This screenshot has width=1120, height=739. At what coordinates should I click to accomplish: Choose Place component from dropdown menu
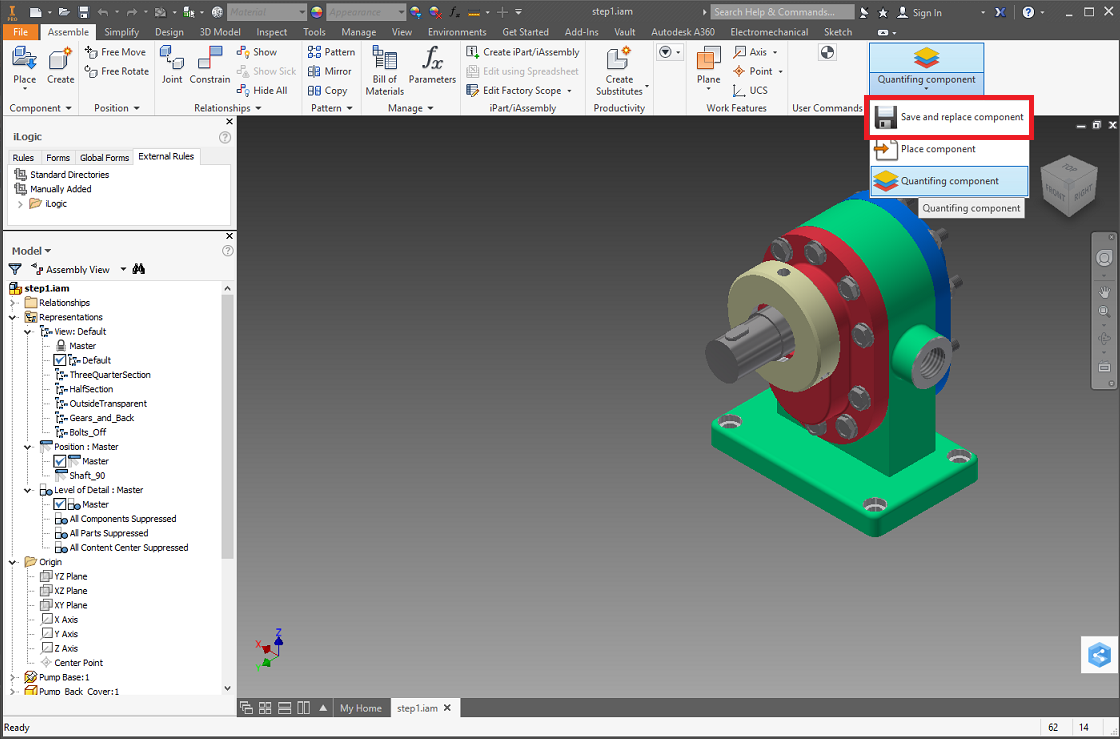tap(949, 149)
